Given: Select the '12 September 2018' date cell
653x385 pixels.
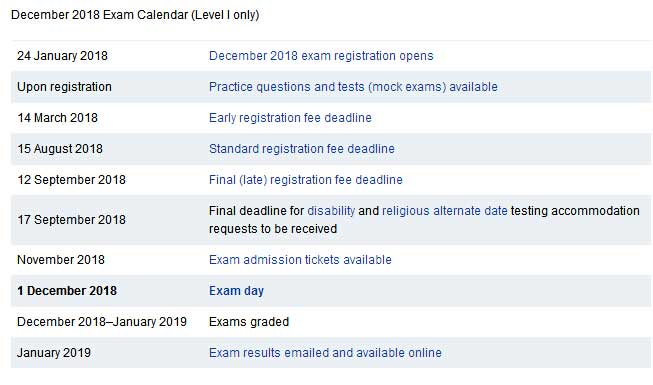Looking at the screenshot, I should tap(71, 180).
